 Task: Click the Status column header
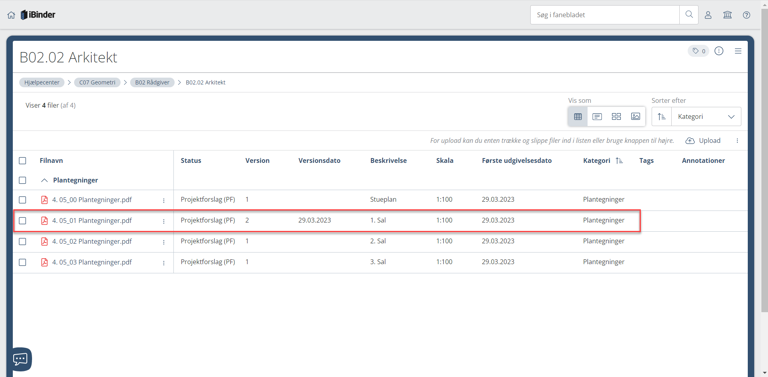click(x=191, y=161)
